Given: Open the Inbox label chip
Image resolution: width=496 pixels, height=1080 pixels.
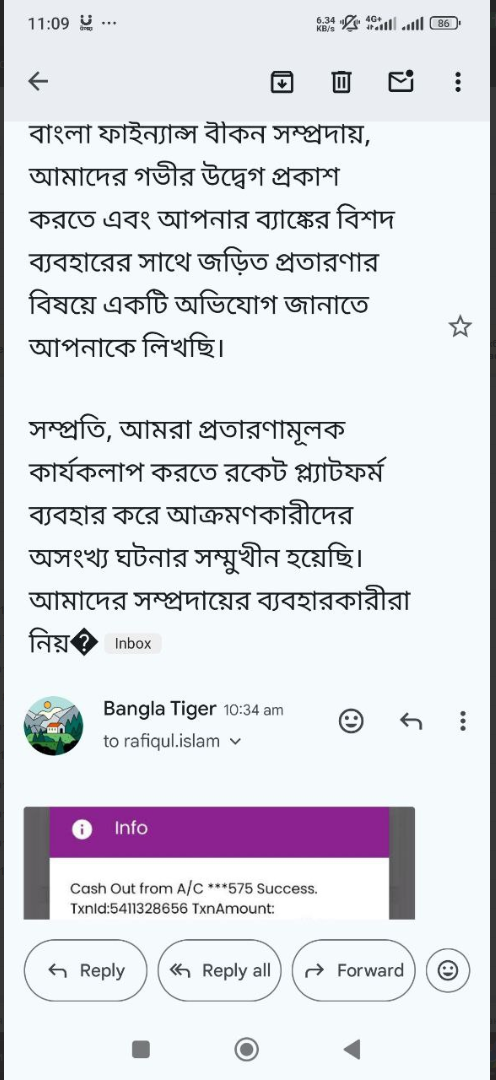Looking at the screenshot, I should point(133,643).
